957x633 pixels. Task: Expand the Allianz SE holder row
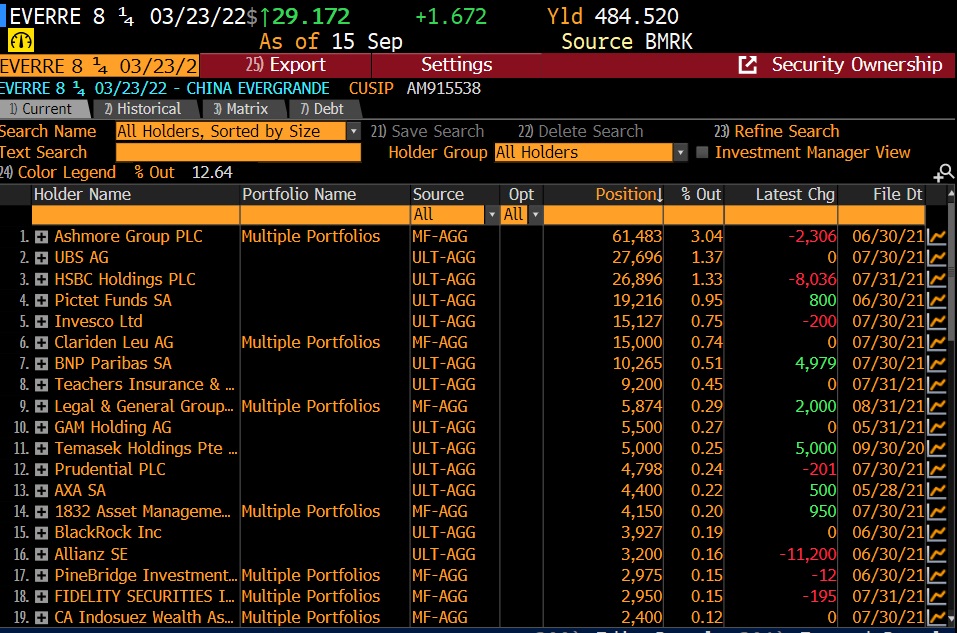click(x=41, y=555)
